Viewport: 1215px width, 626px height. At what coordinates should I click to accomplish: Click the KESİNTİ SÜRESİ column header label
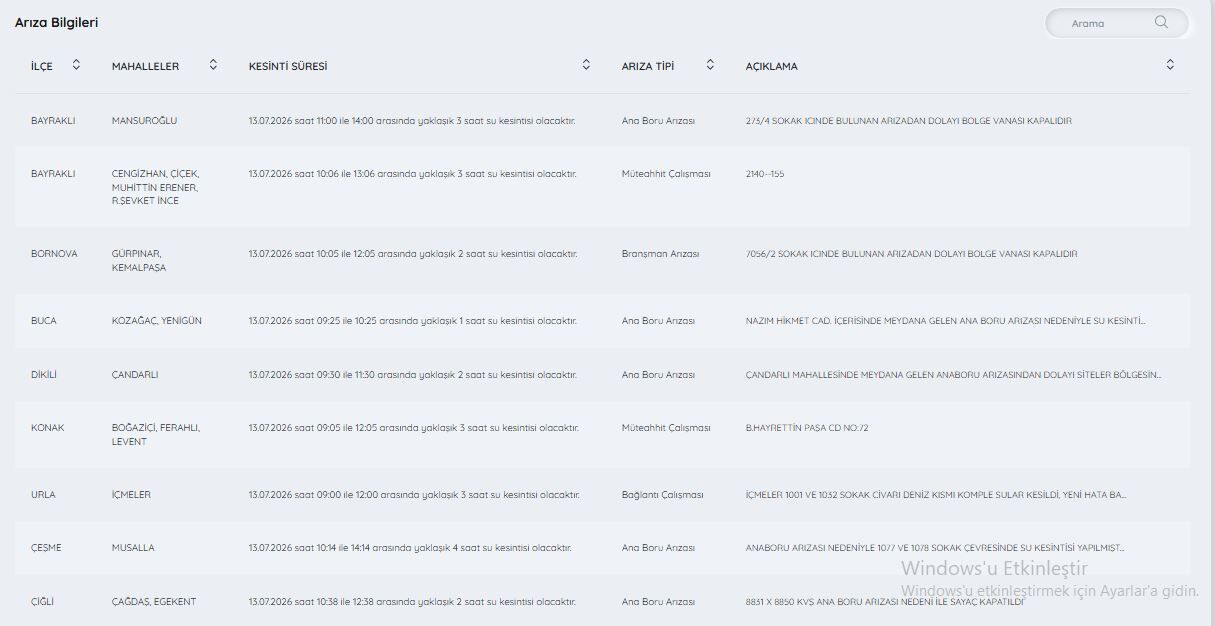pyautogui.click(x=288, y=66)
